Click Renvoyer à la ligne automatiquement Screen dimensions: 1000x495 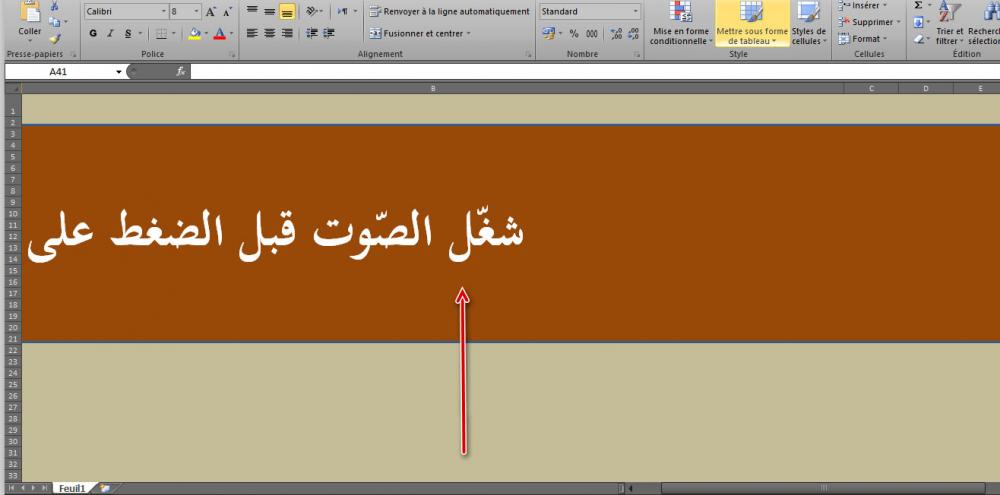pyautogui.click(x=450, y=11)
